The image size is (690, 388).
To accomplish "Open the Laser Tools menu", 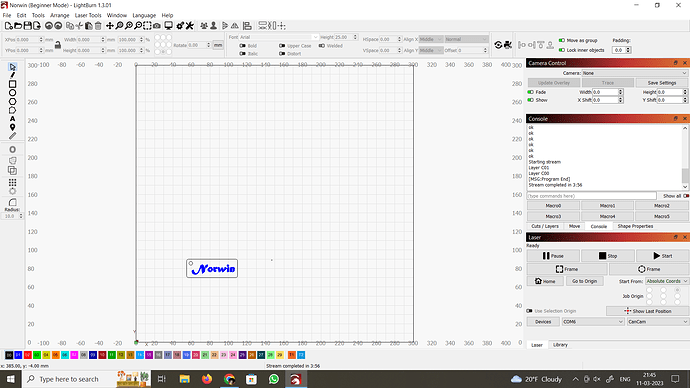I will tap(88, 15).
